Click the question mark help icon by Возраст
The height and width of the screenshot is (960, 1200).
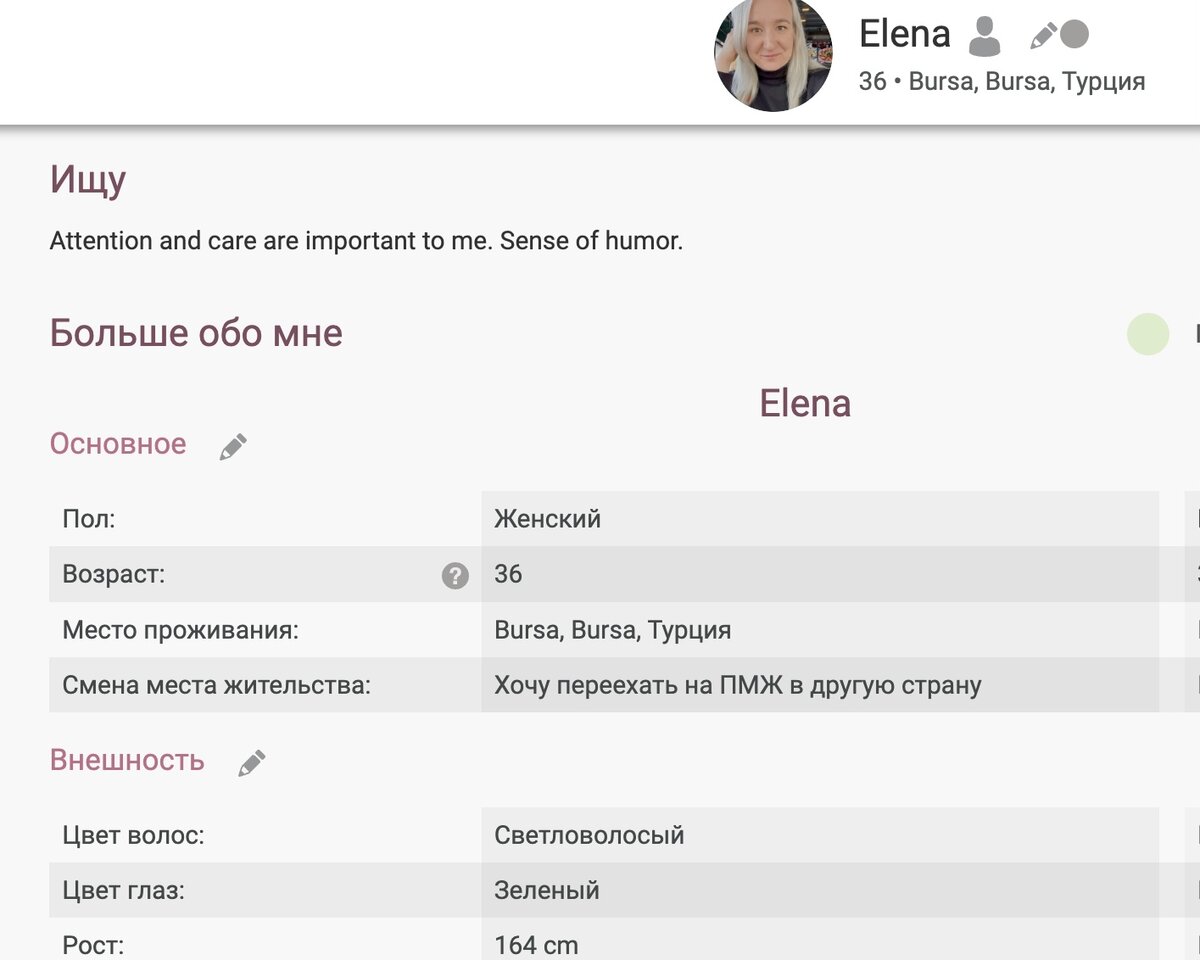(455, 575)
